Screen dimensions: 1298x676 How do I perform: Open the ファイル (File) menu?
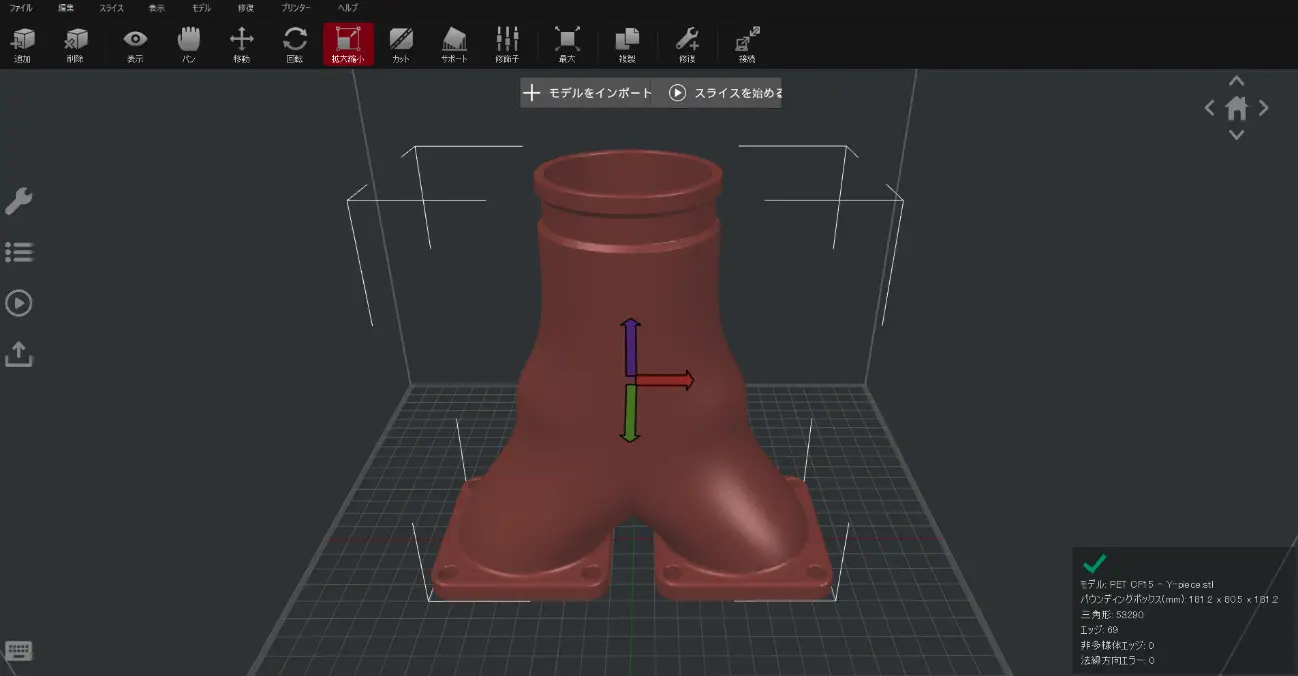click(x=21, y=8)
